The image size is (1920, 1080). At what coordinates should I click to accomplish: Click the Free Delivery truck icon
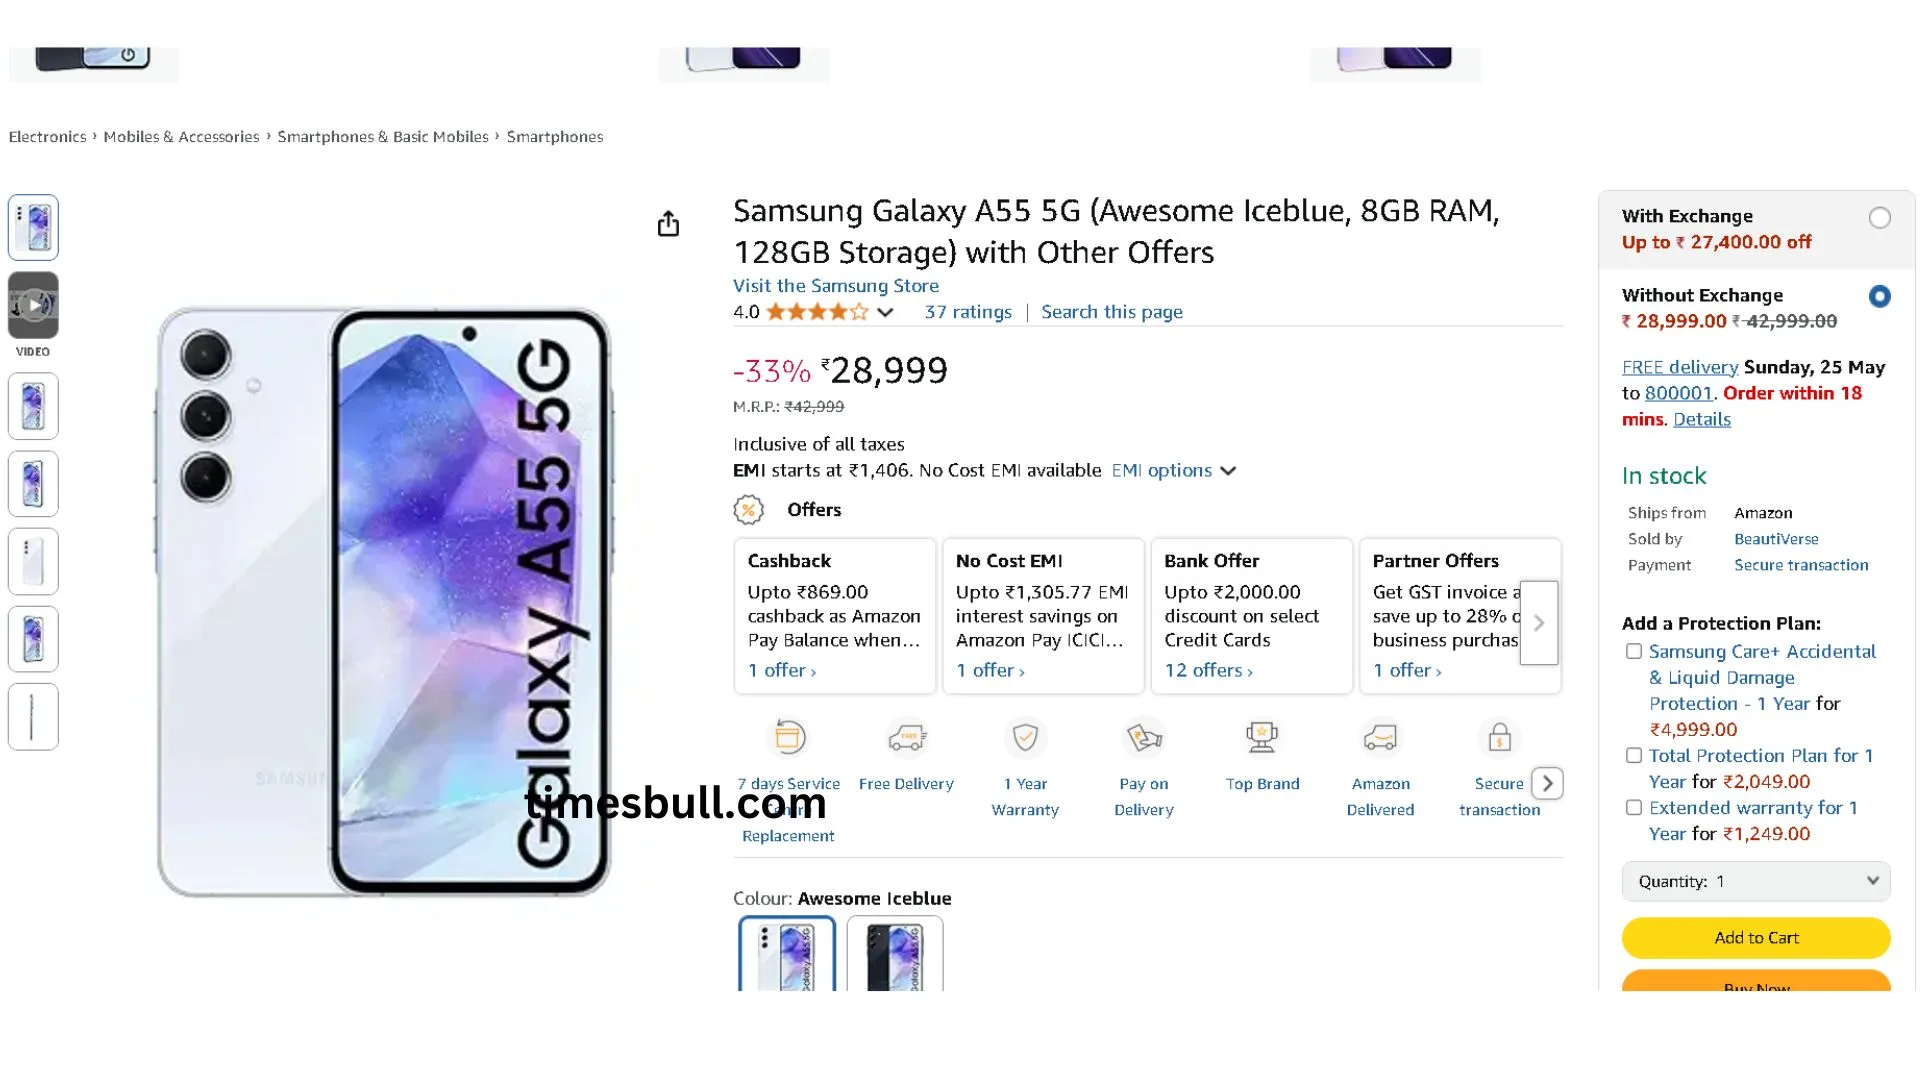907,739
